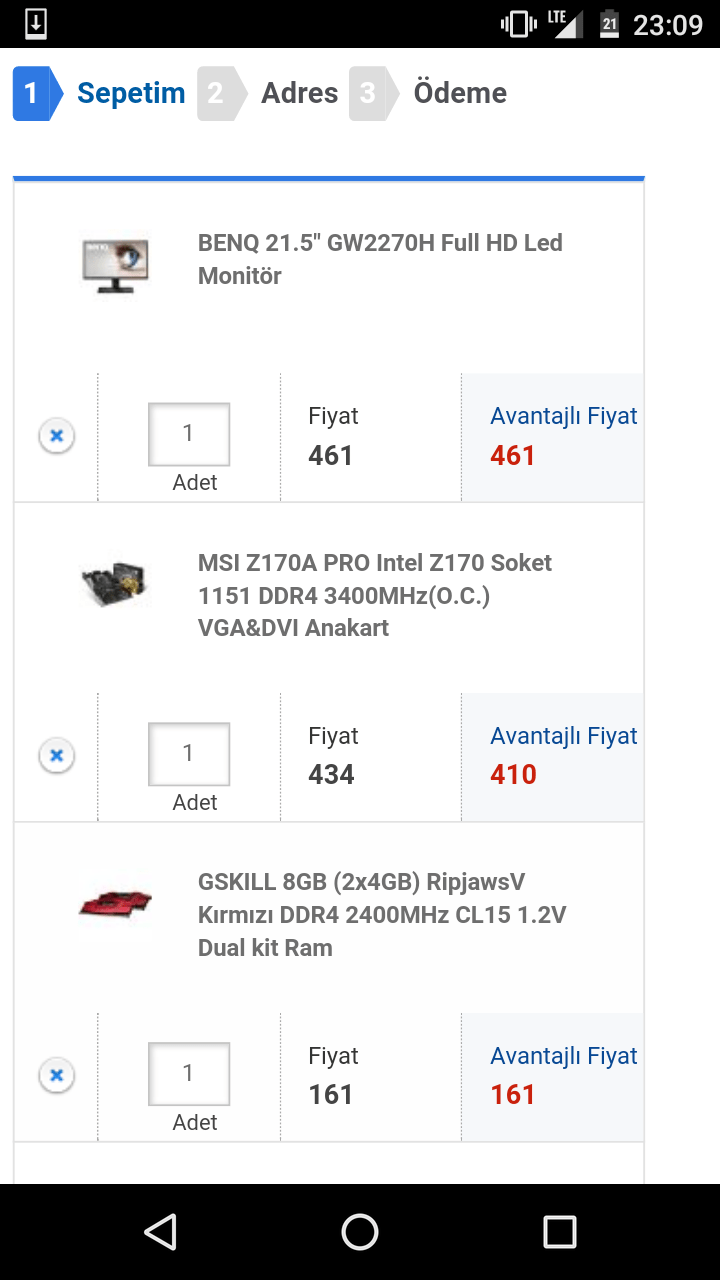Open the BENQ monitor product thumbnail
Screen dimensions: 720x1280
pyautogui.click(x=116, y=263)
